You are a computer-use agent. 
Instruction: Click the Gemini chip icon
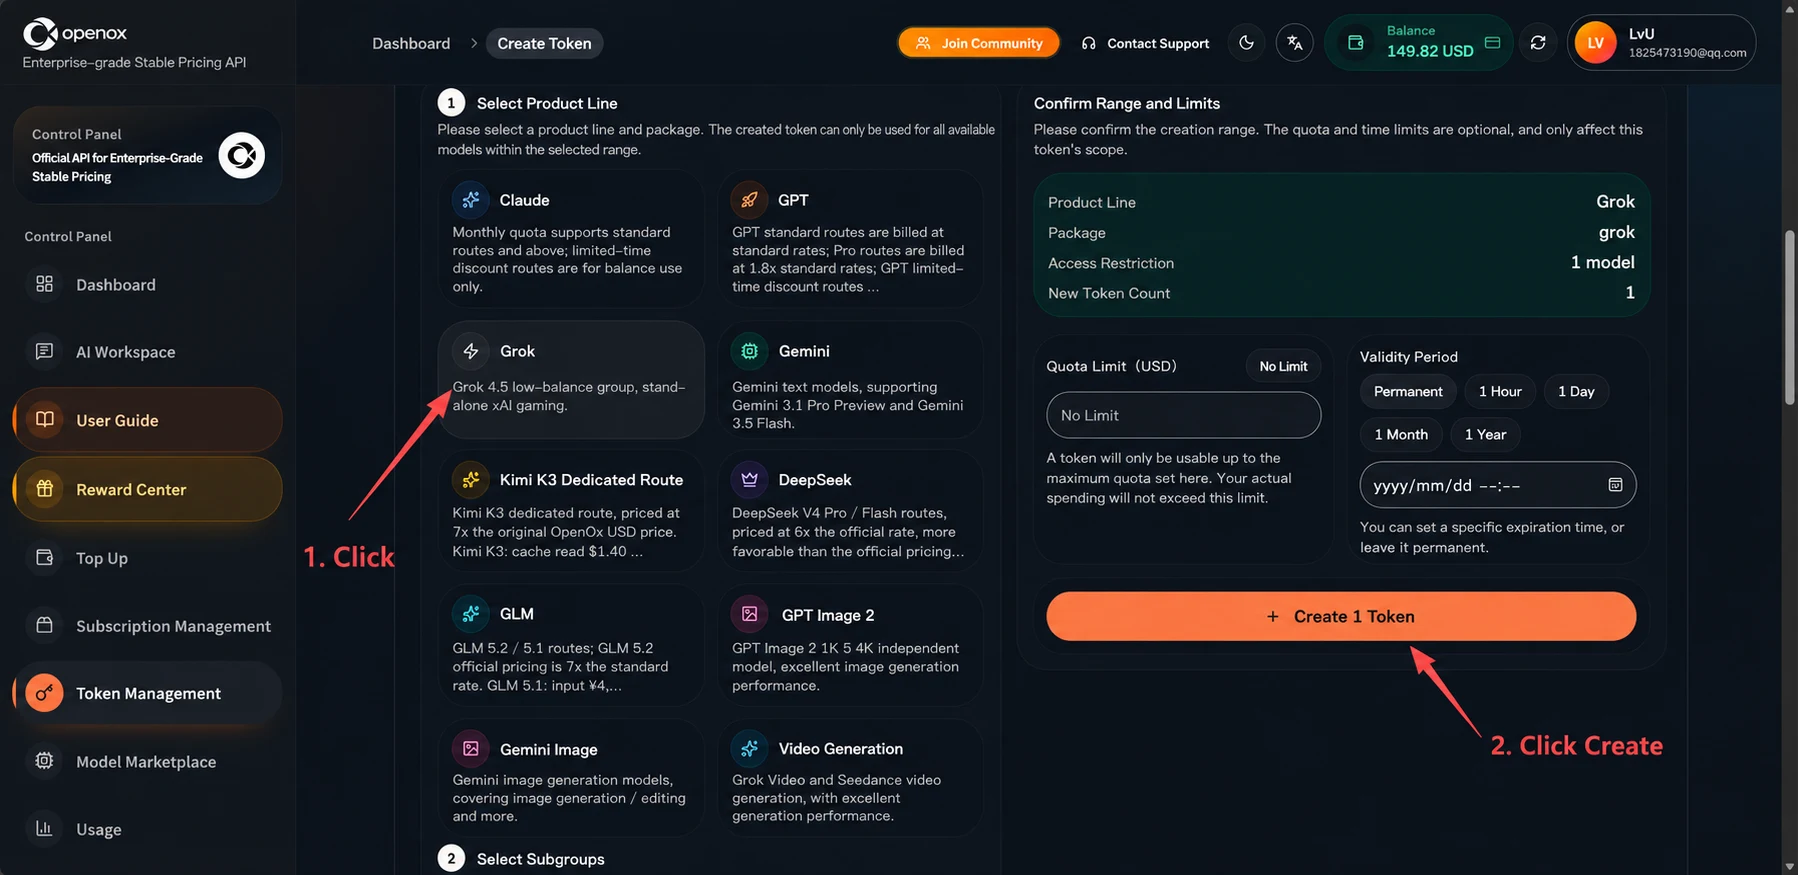click(x=750, y=351)
